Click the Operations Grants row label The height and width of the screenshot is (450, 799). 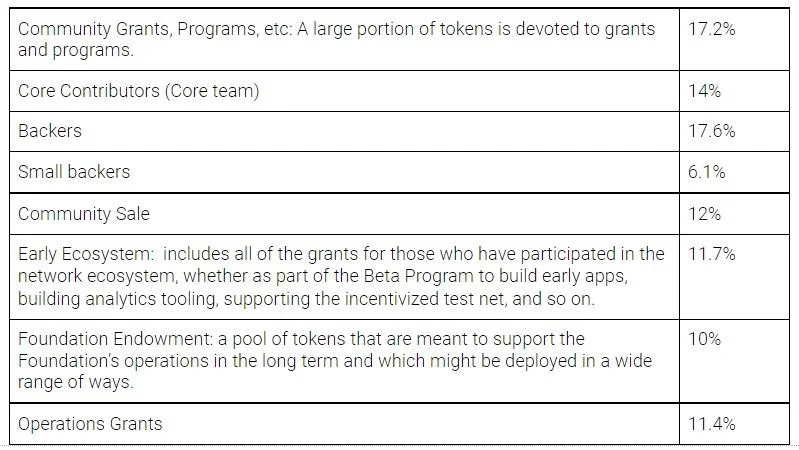coord(90,424)
